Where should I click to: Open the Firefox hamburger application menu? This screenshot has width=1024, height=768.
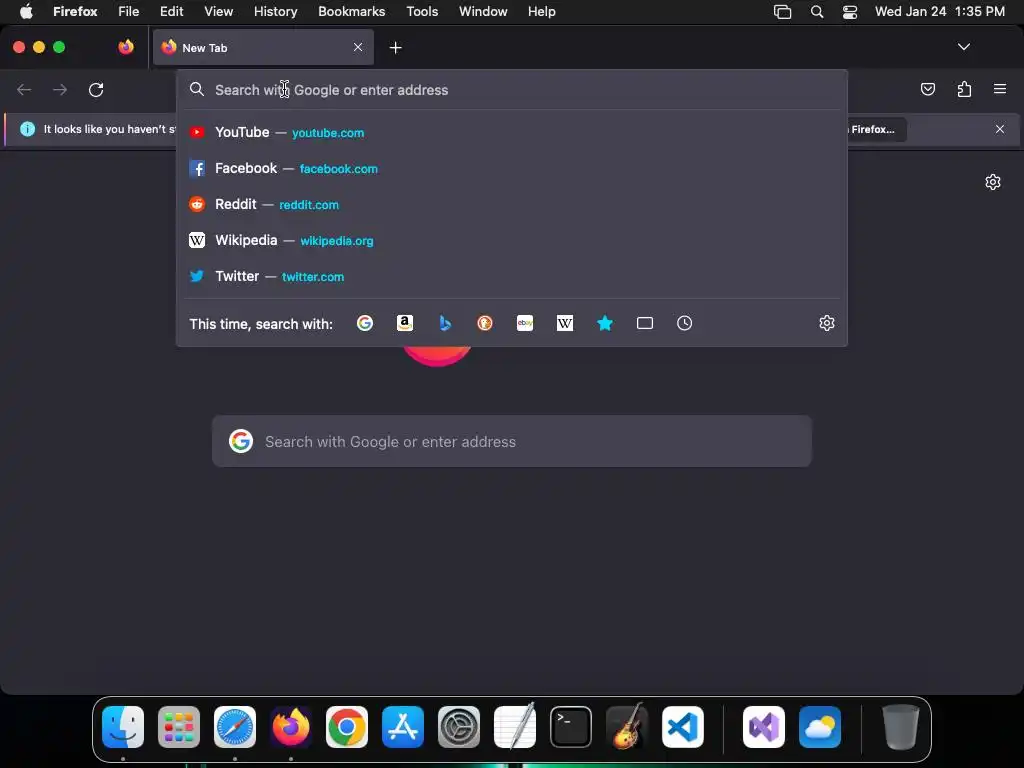coord(1000,89)
